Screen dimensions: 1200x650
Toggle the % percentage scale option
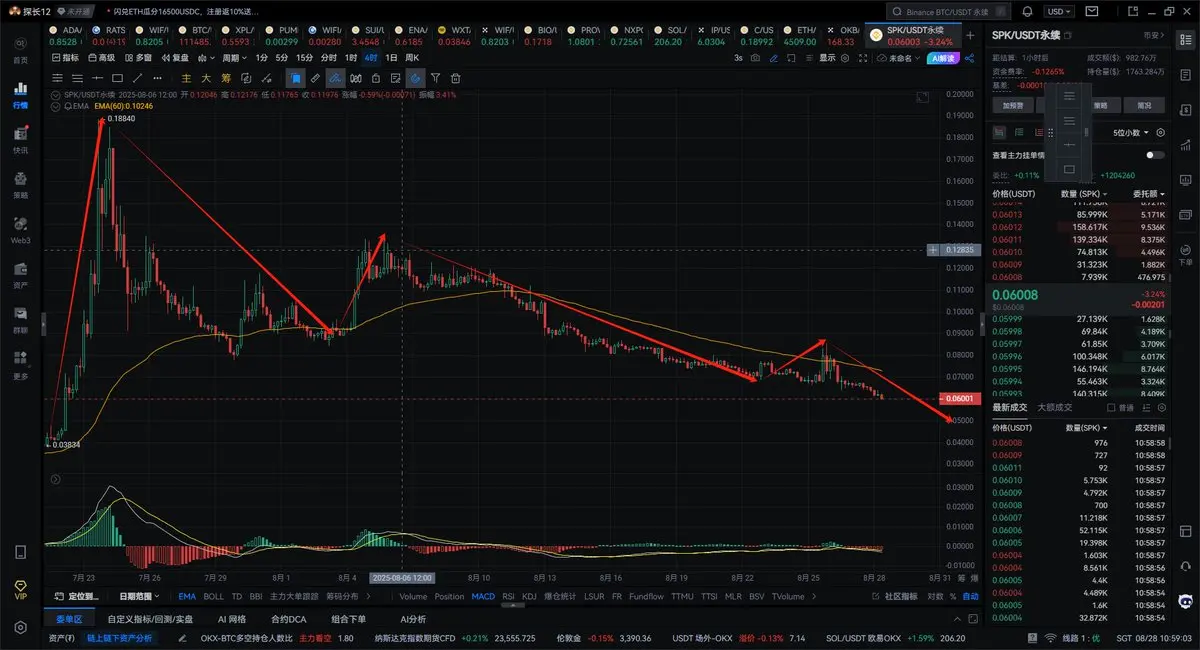[x=953, y=596]
